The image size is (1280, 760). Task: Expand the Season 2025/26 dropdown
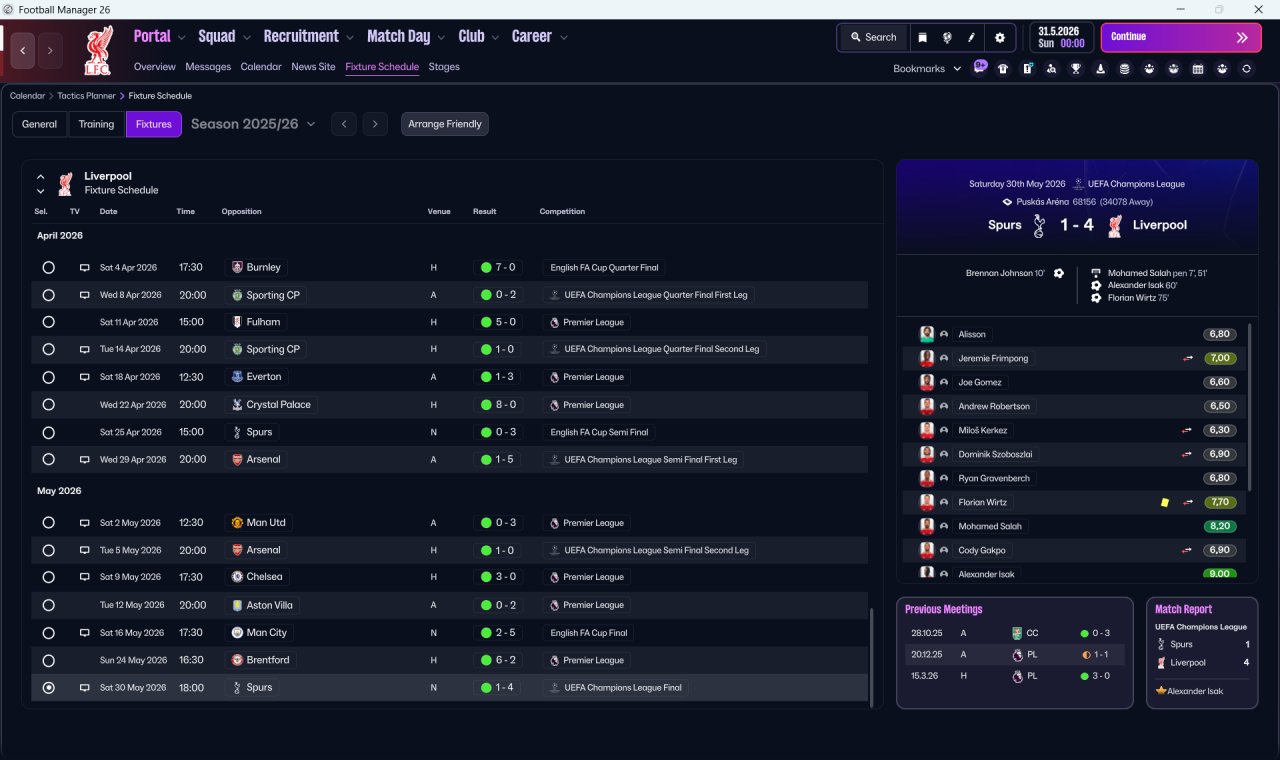[x=253, y=124]
